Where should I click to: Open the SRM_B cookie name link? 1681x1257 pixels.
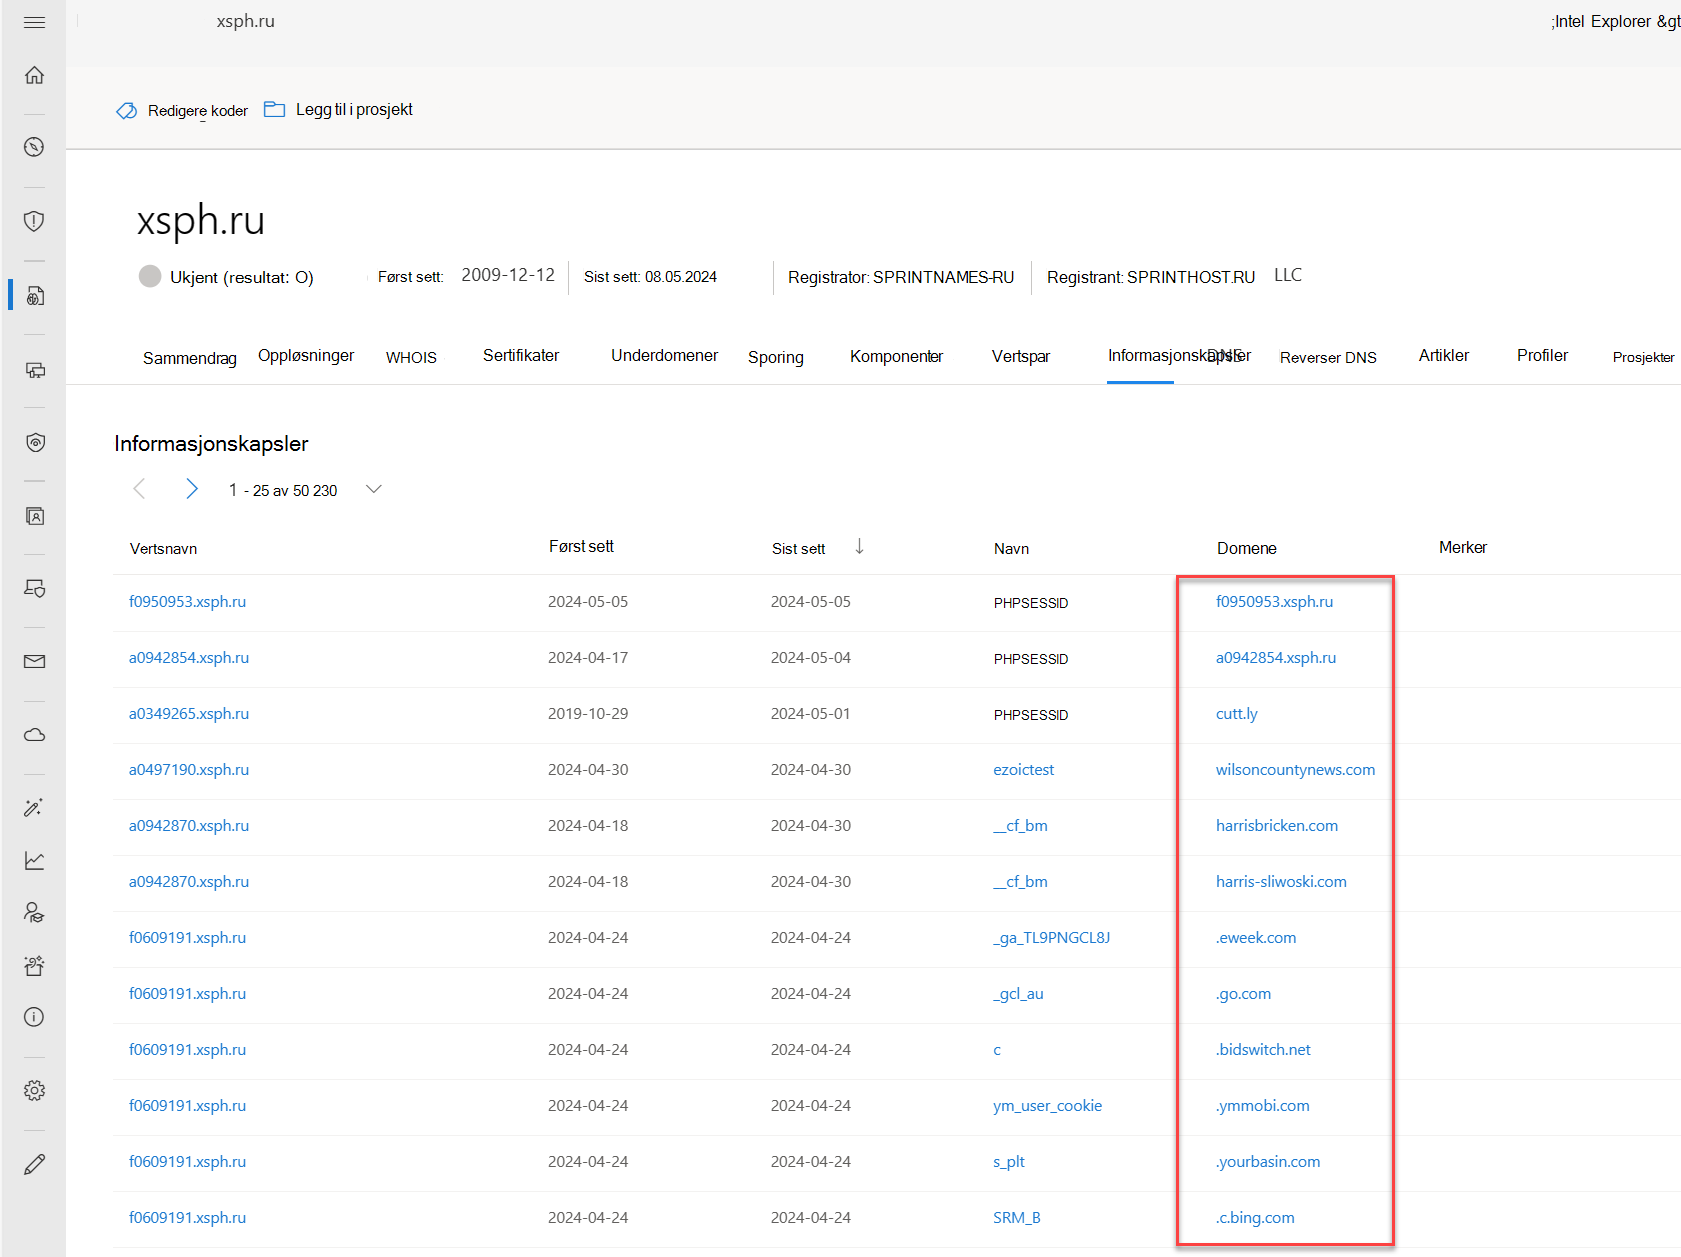[x=1017, y=1218]
